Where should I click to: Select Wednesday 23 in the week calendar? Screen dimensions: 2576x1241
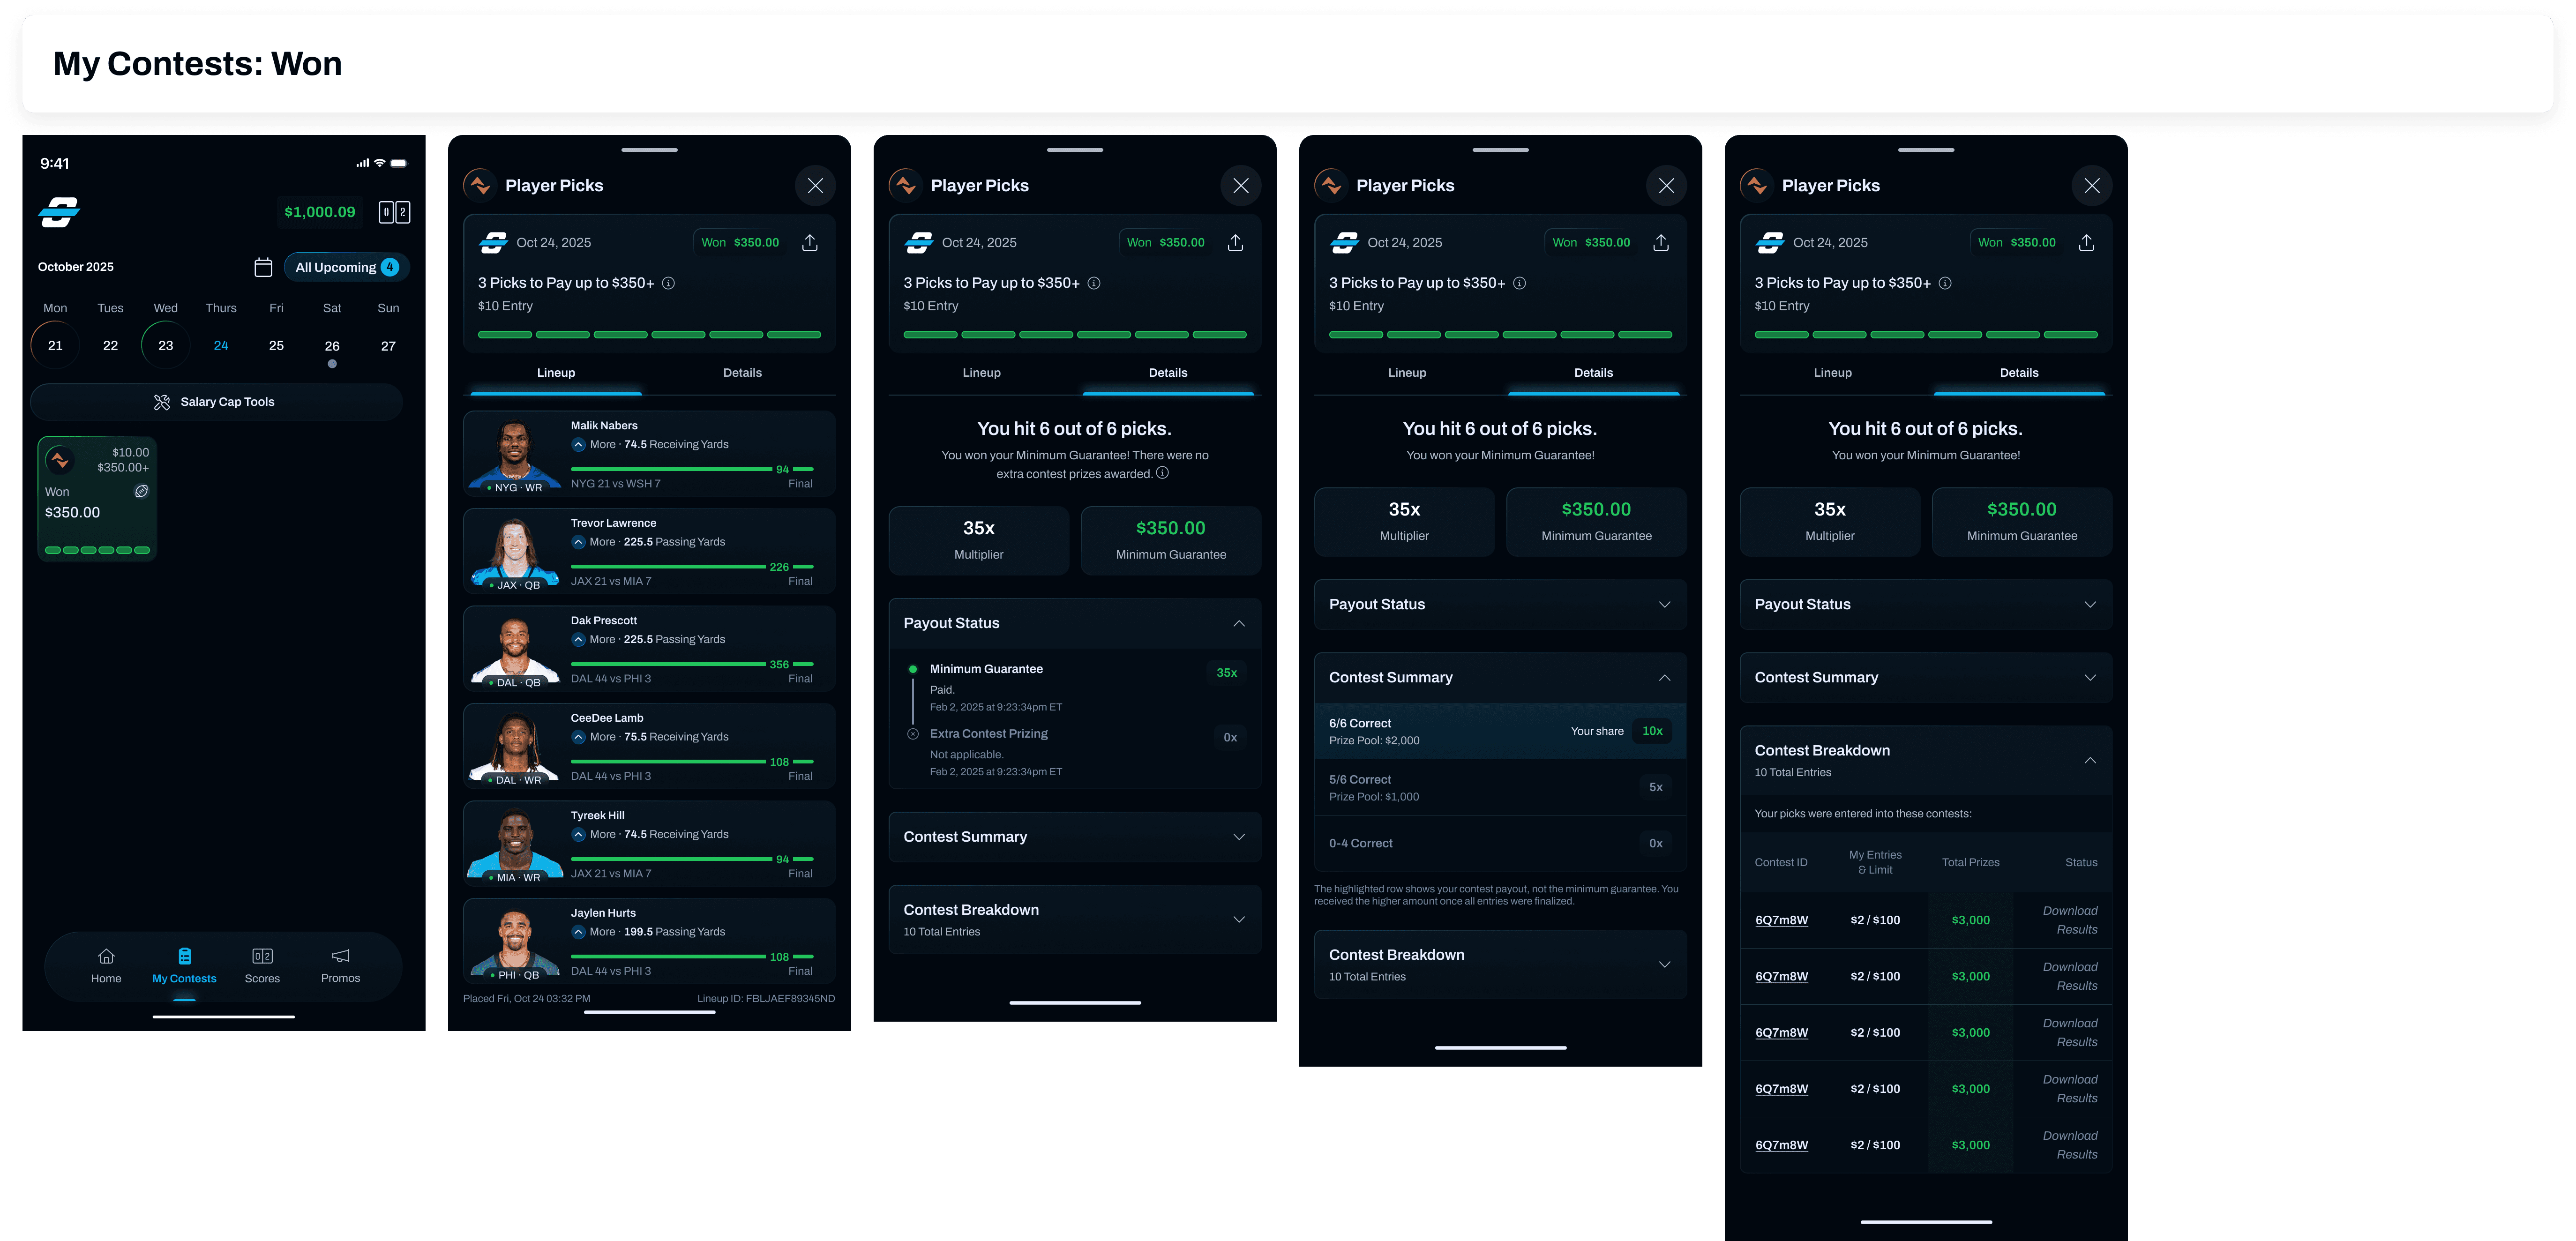click(166, 346)
